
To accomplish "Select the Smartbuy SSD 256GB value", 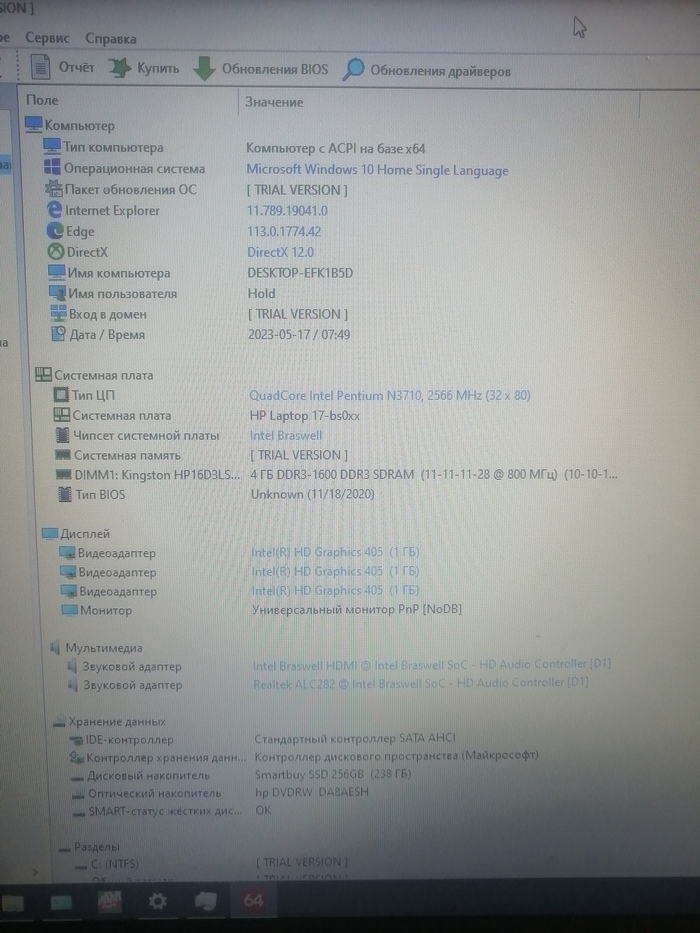I will 333,774.
